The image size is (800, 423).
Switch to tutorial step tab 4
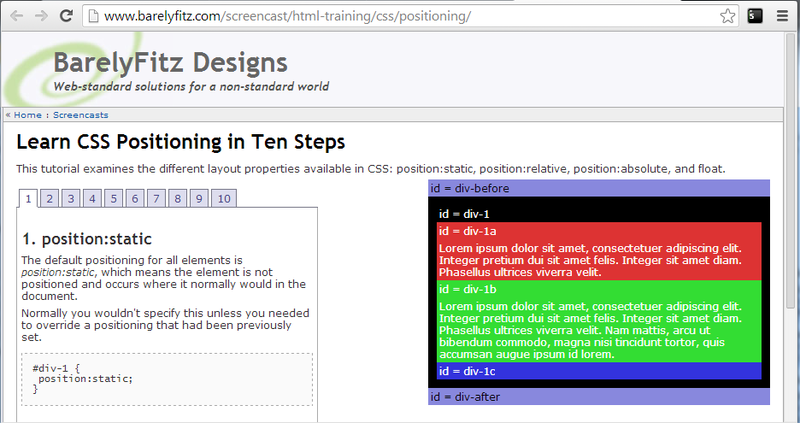(92, 198)
